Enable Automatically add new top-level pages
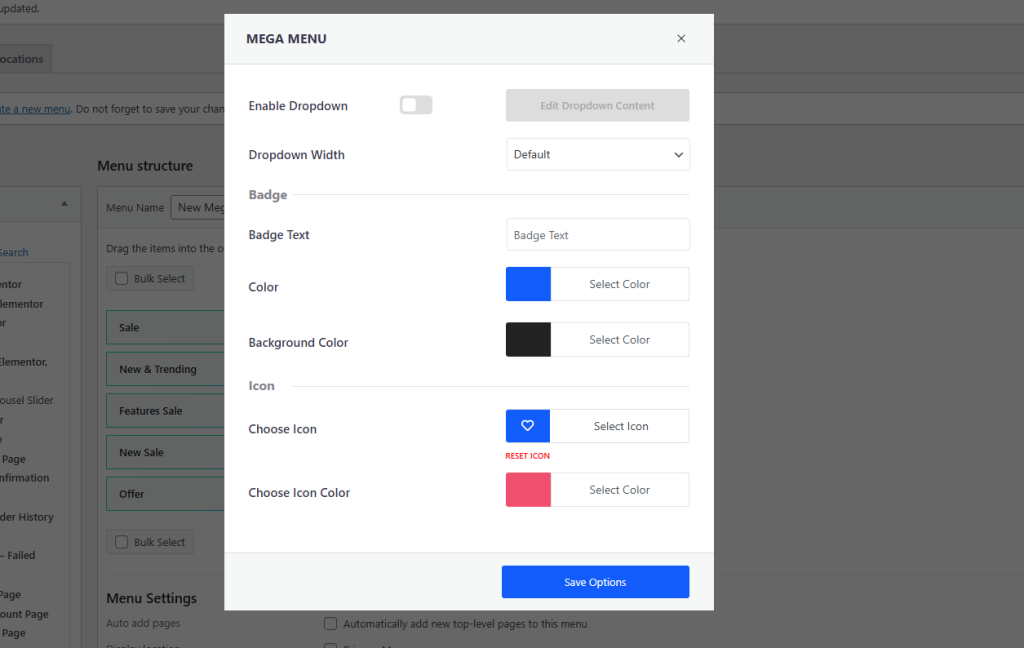Viewport: 1024px width, 648px height. click(x=331, y=624)
